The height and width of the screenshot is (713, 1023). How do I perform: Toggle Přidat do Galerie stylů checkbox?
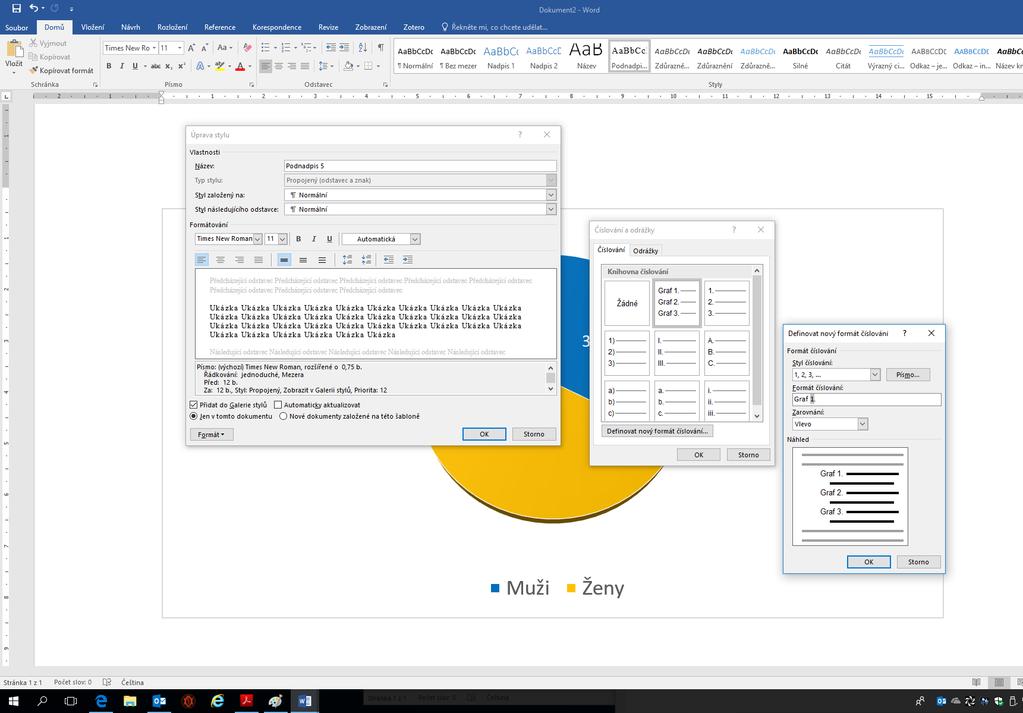194,405
